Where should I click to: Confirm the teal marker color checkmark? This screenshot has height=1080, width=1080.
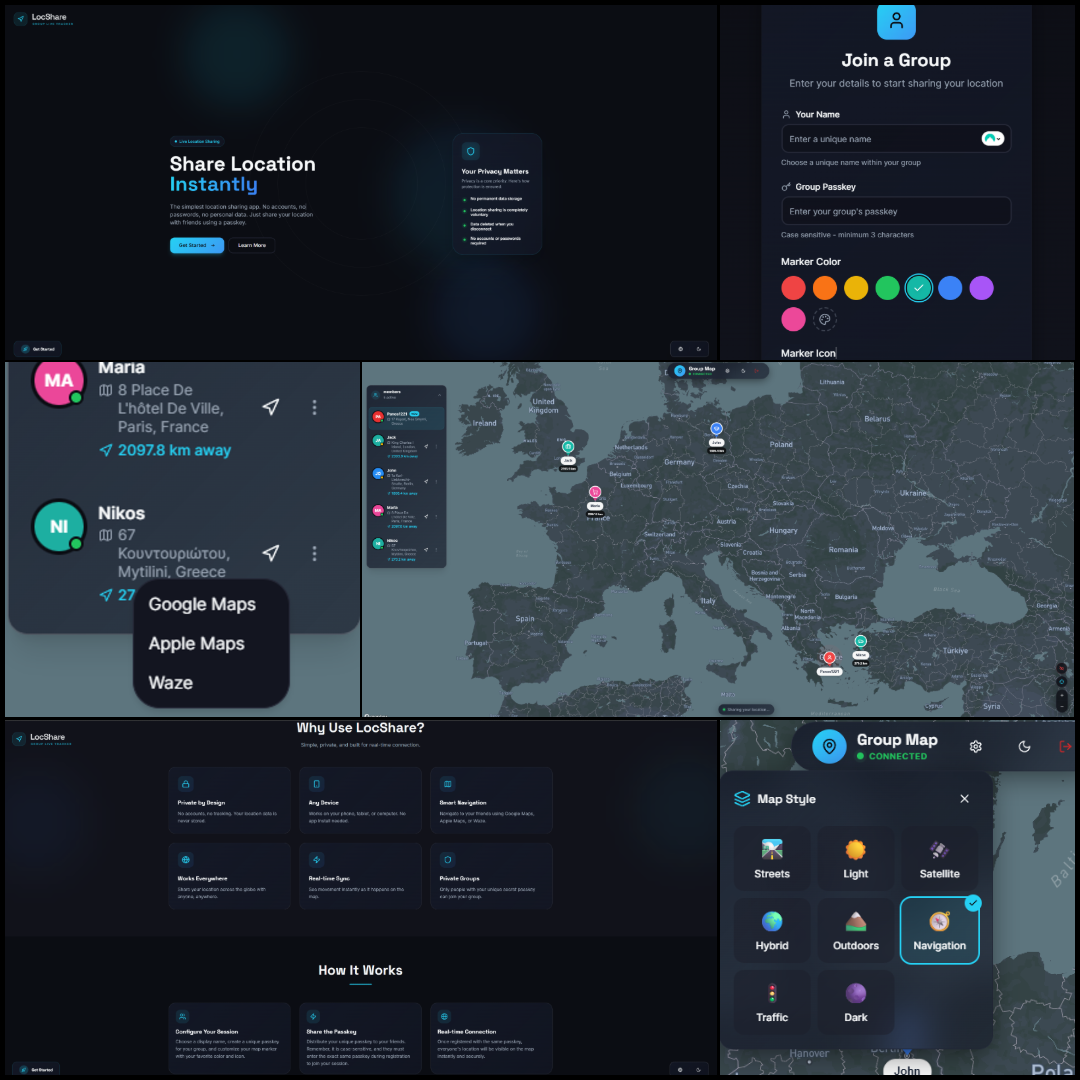(918, 287)
